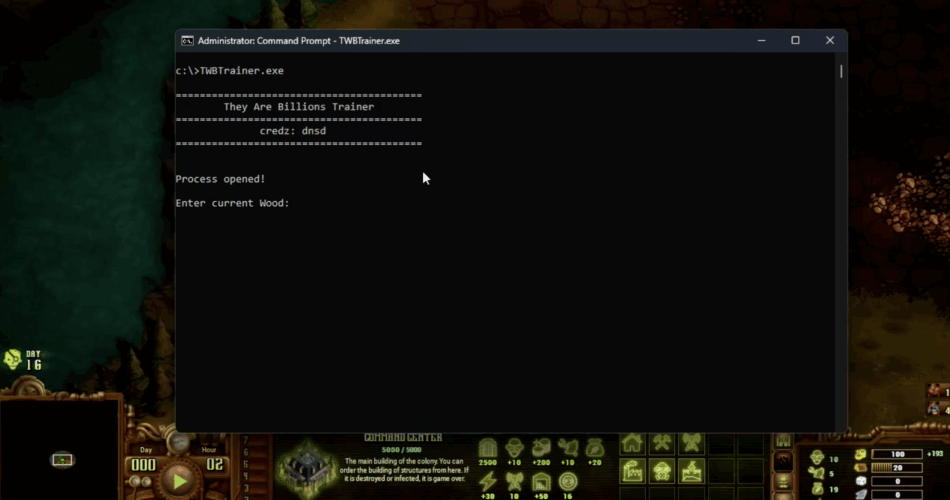Select the houses build category icon
950x500 pixels.
click(x=632, y=444)
